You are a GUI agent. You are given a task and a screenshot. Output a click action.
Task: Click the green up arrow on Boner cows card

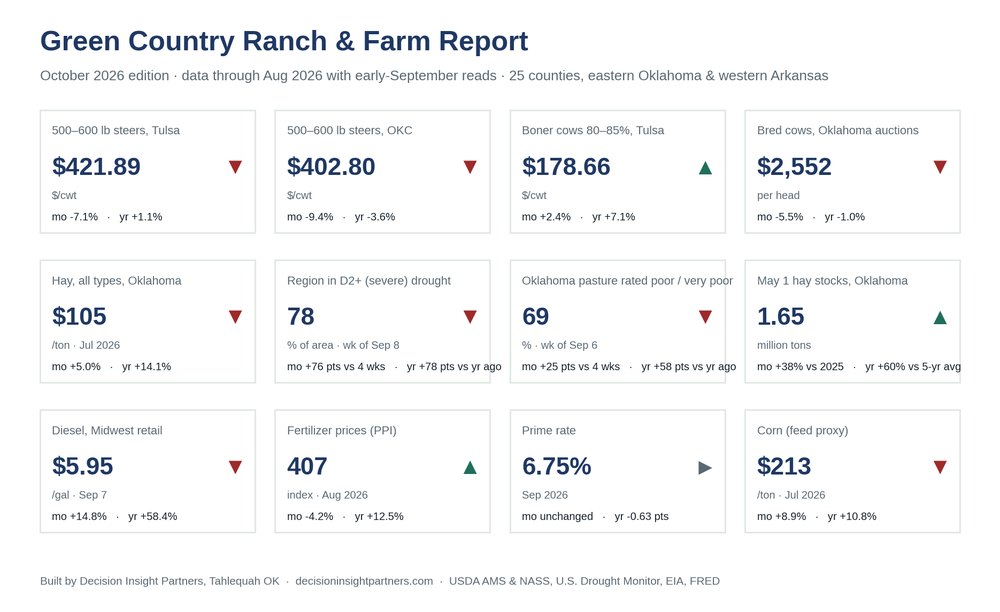click(x=705, y=168)
